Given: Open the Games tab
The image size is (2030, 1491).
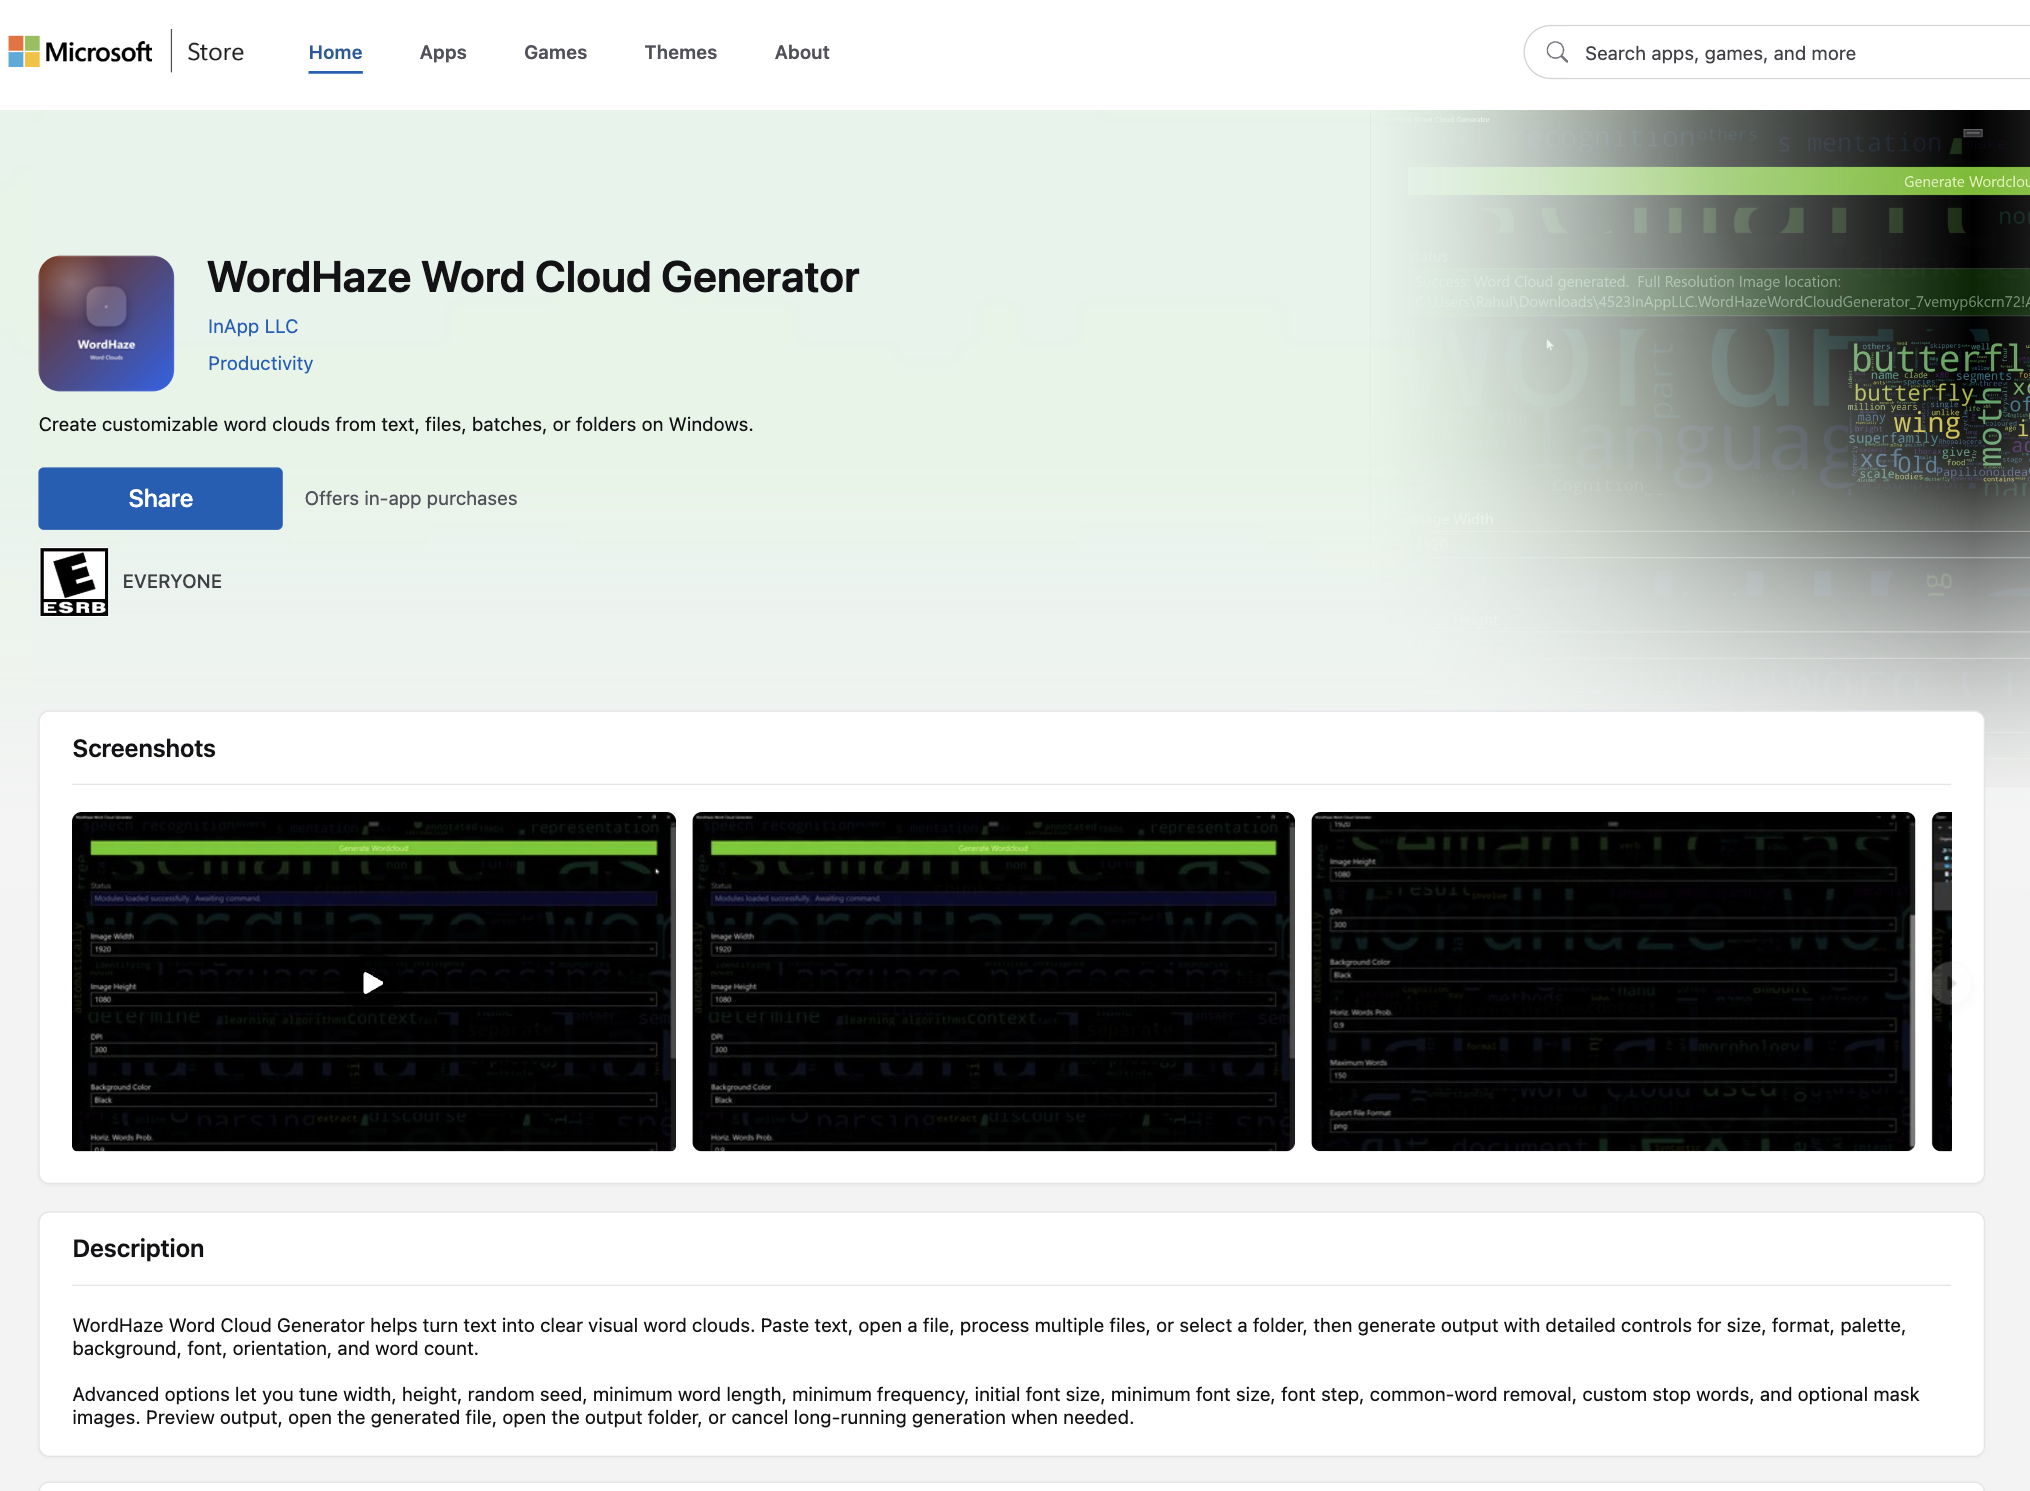Looking at the screenshot, I should click(x=555, y=52).
